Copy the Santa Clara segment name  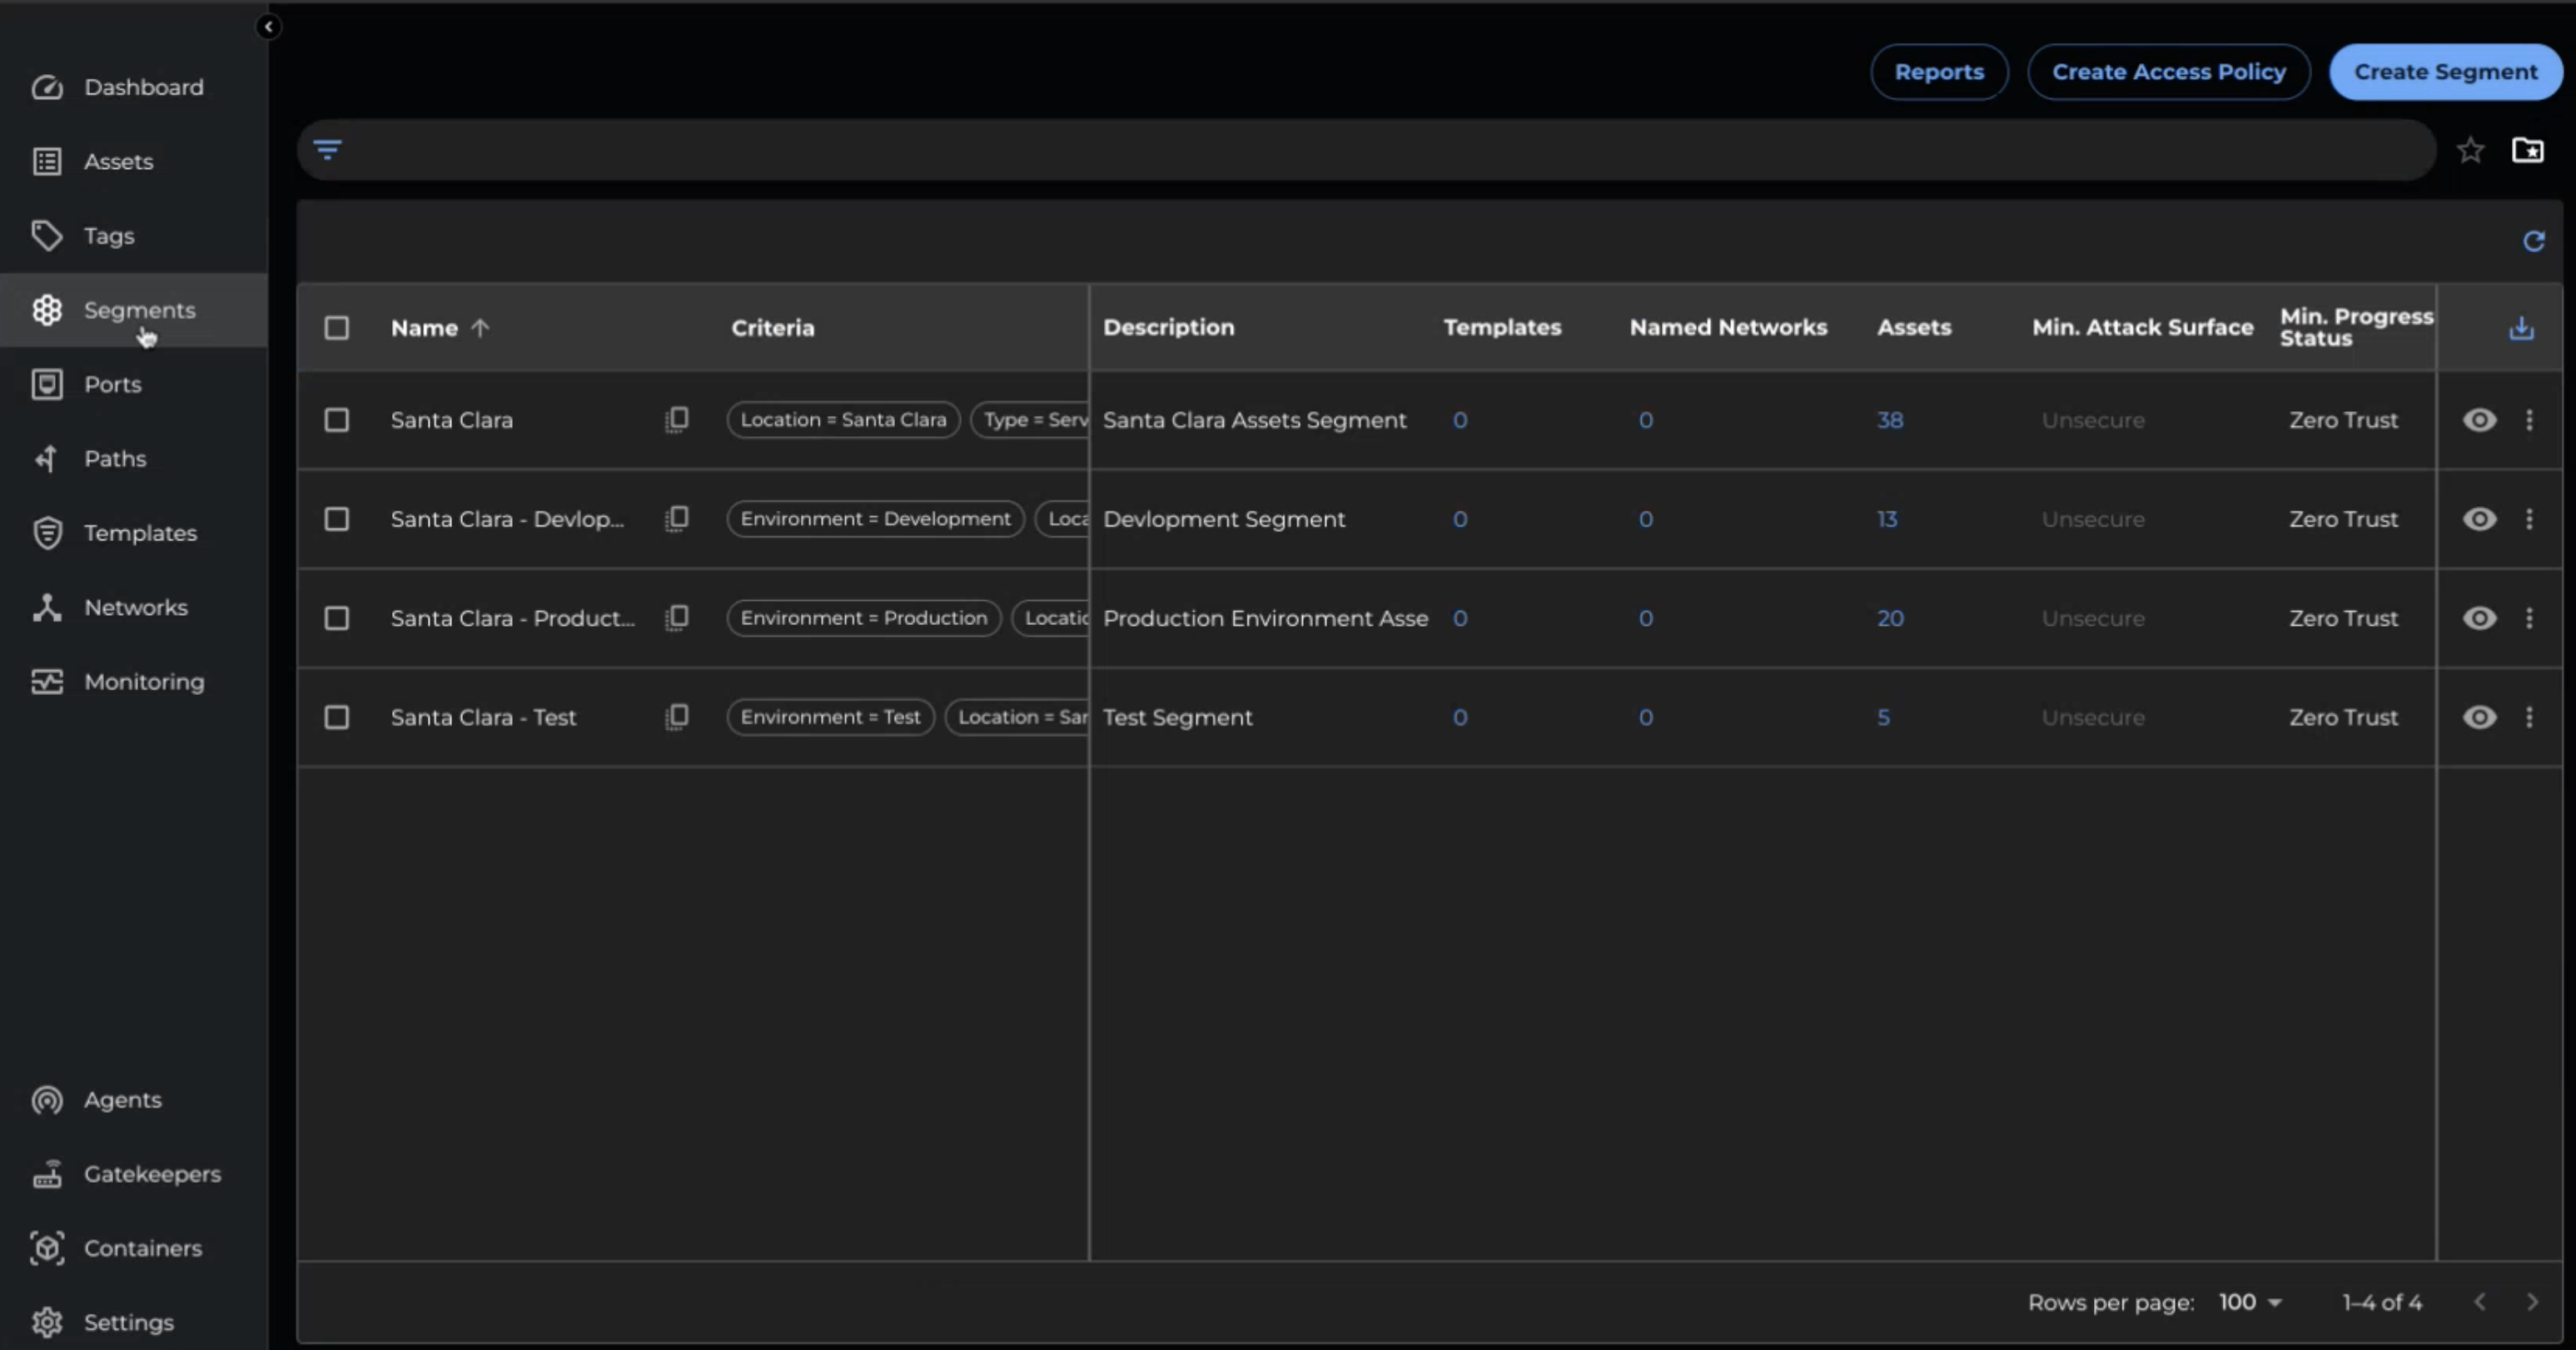[677, 420]
